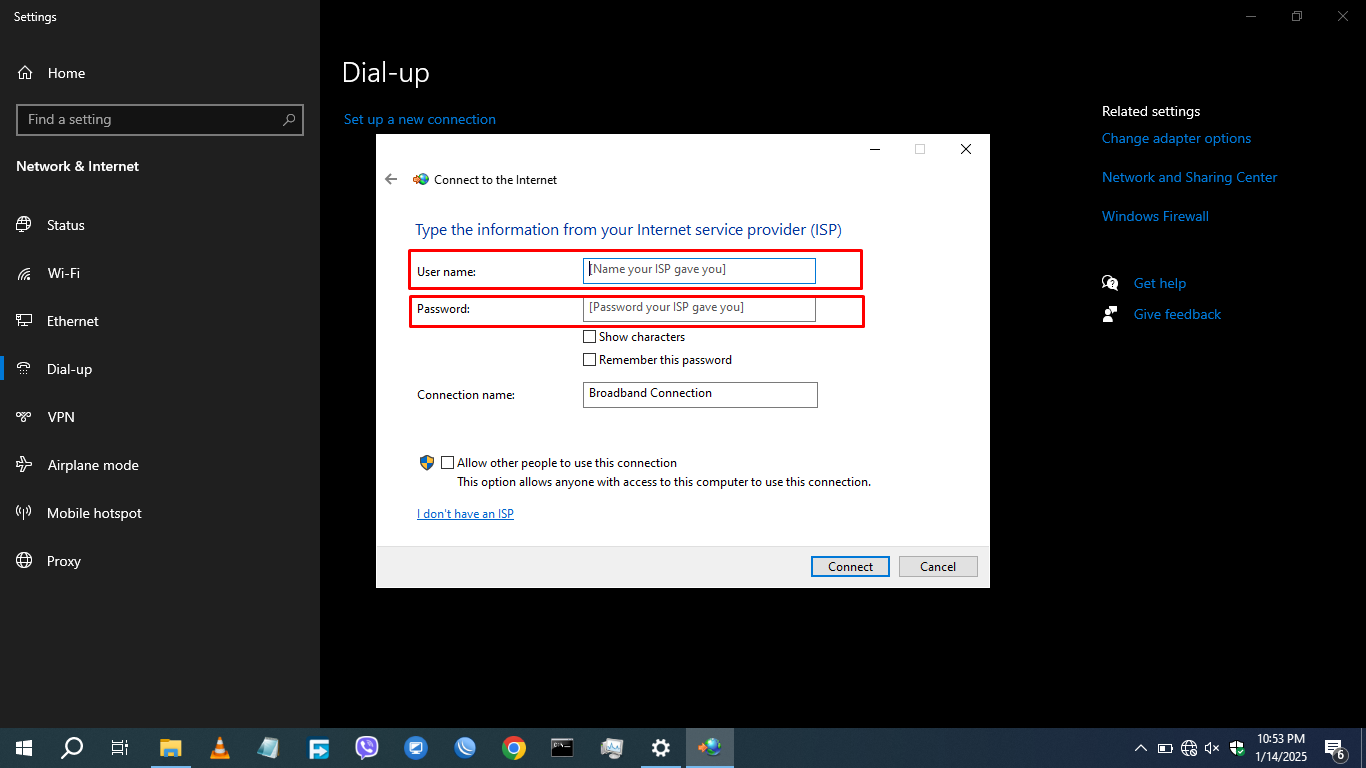Open Task View from taskbar
This screenshot has width=1366, height=768.
pyautogui.click(x=119, y=747)
